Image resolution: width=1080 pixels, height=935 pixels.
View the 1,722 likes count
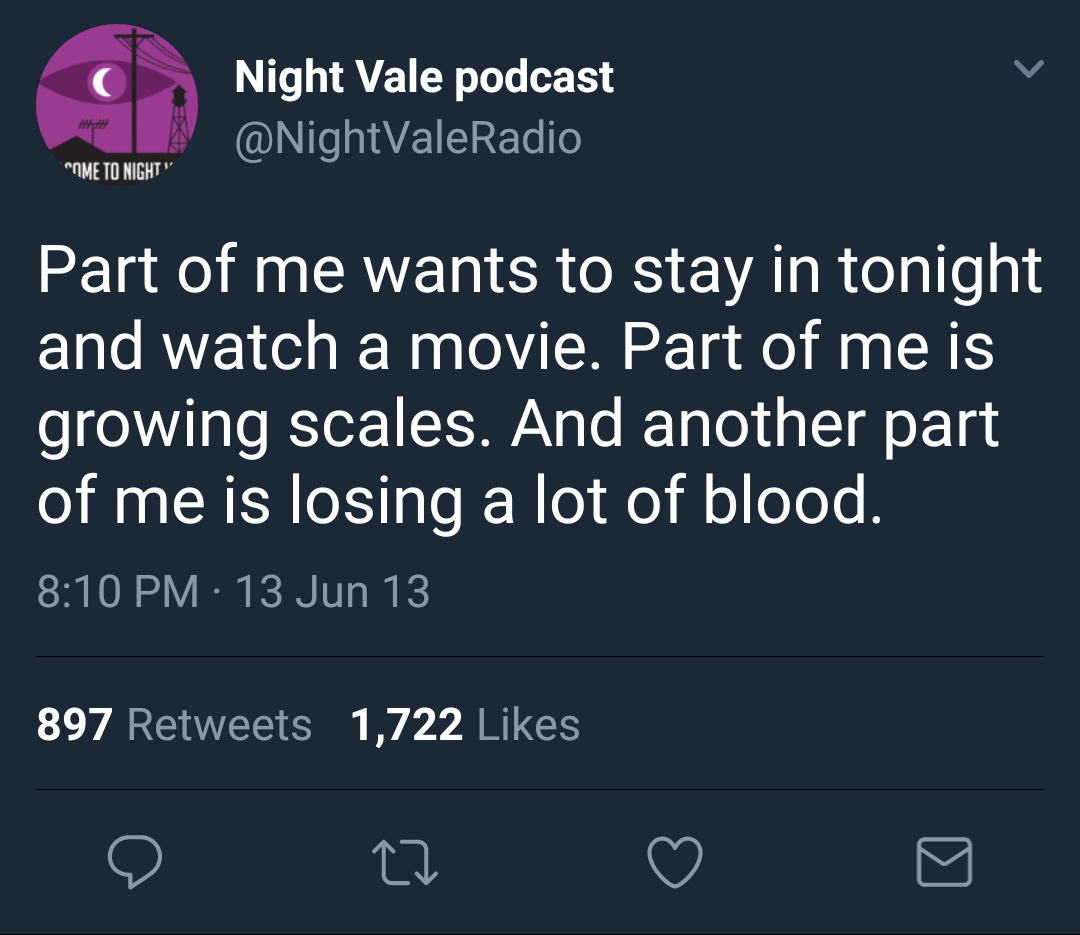(407, 724)
